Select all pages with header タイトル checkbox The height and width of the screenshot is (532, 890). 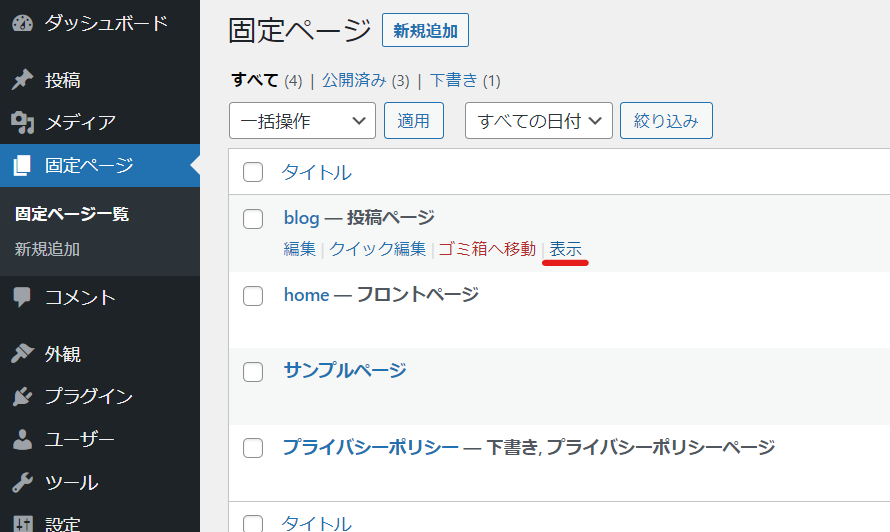click(x=253, y=172)
